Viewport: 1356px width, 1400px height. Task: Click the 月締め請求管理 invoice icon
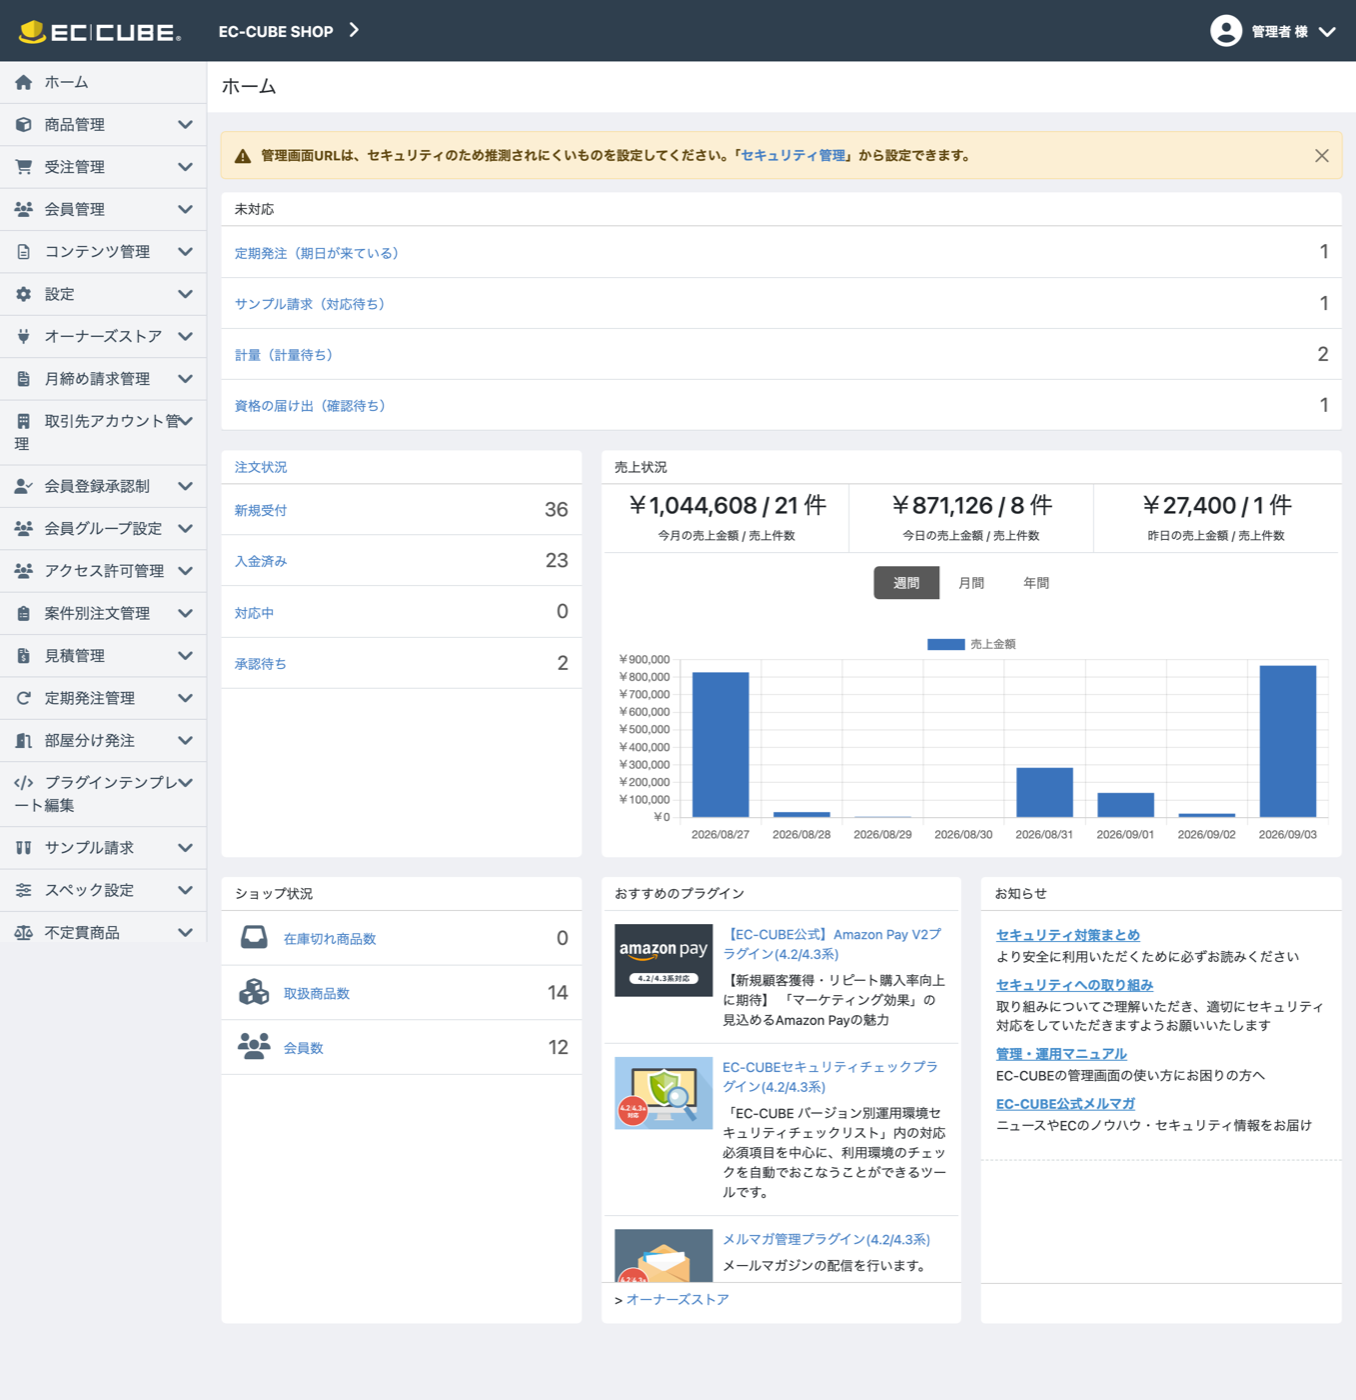(x=23, y=379)
